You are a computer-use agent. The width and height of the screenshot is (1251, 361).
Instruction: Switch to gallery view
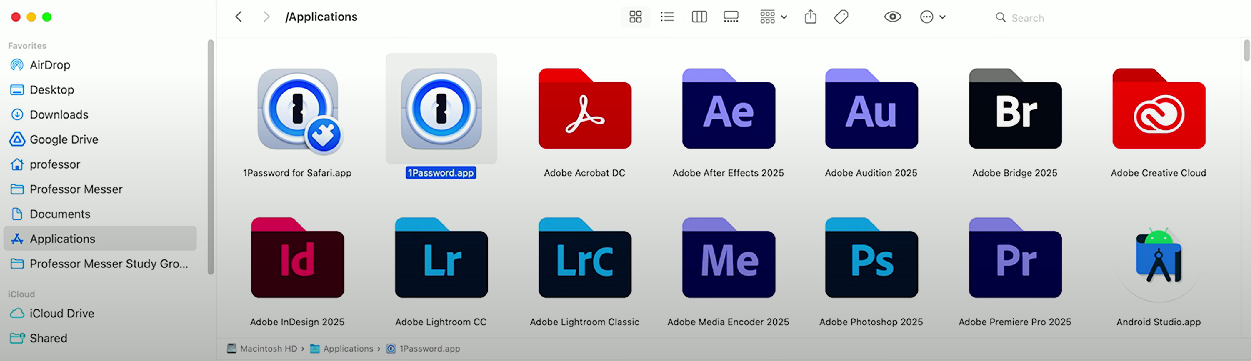coord(731,17)
